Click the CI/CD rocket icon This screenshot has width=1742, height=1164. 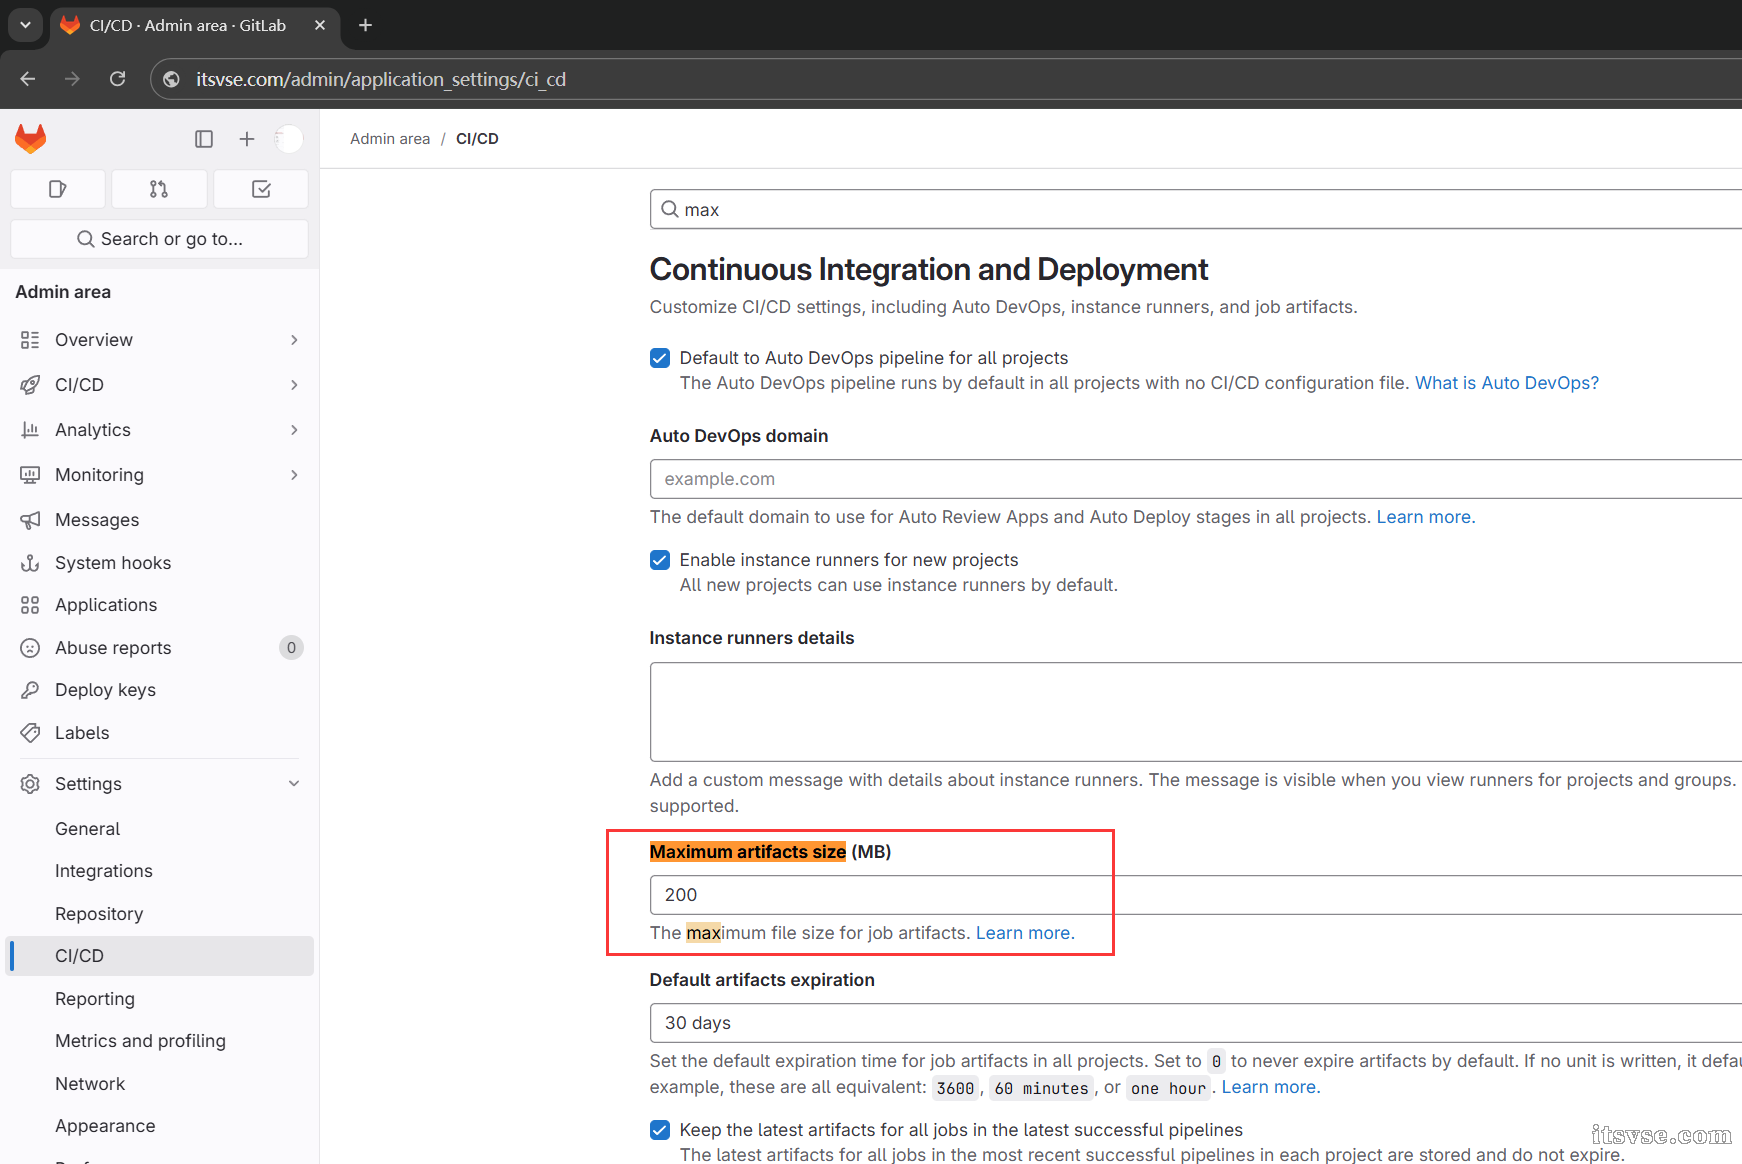coord(30,385)
